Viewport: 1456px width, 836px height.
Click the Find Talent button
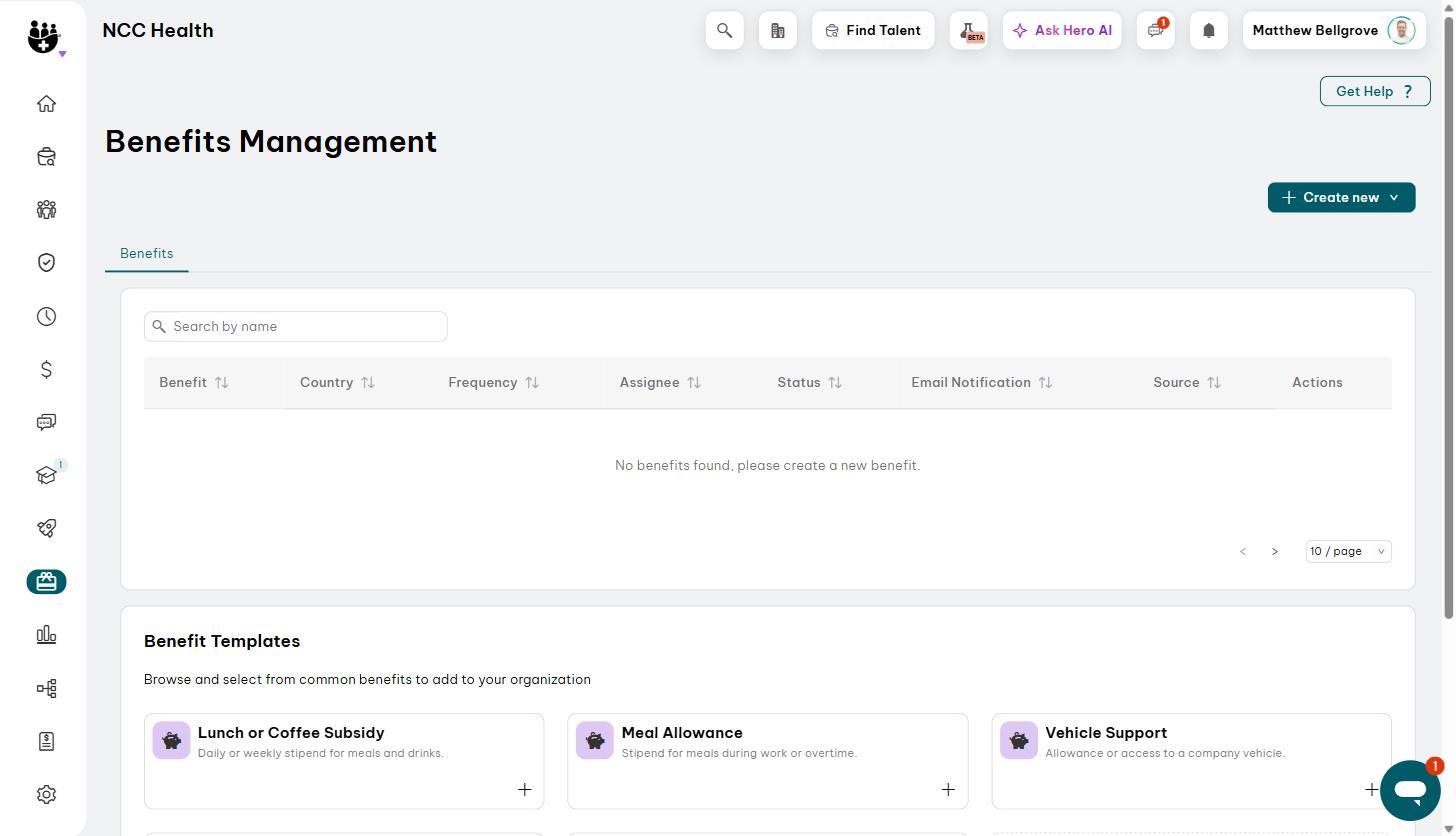pos(873,31)
